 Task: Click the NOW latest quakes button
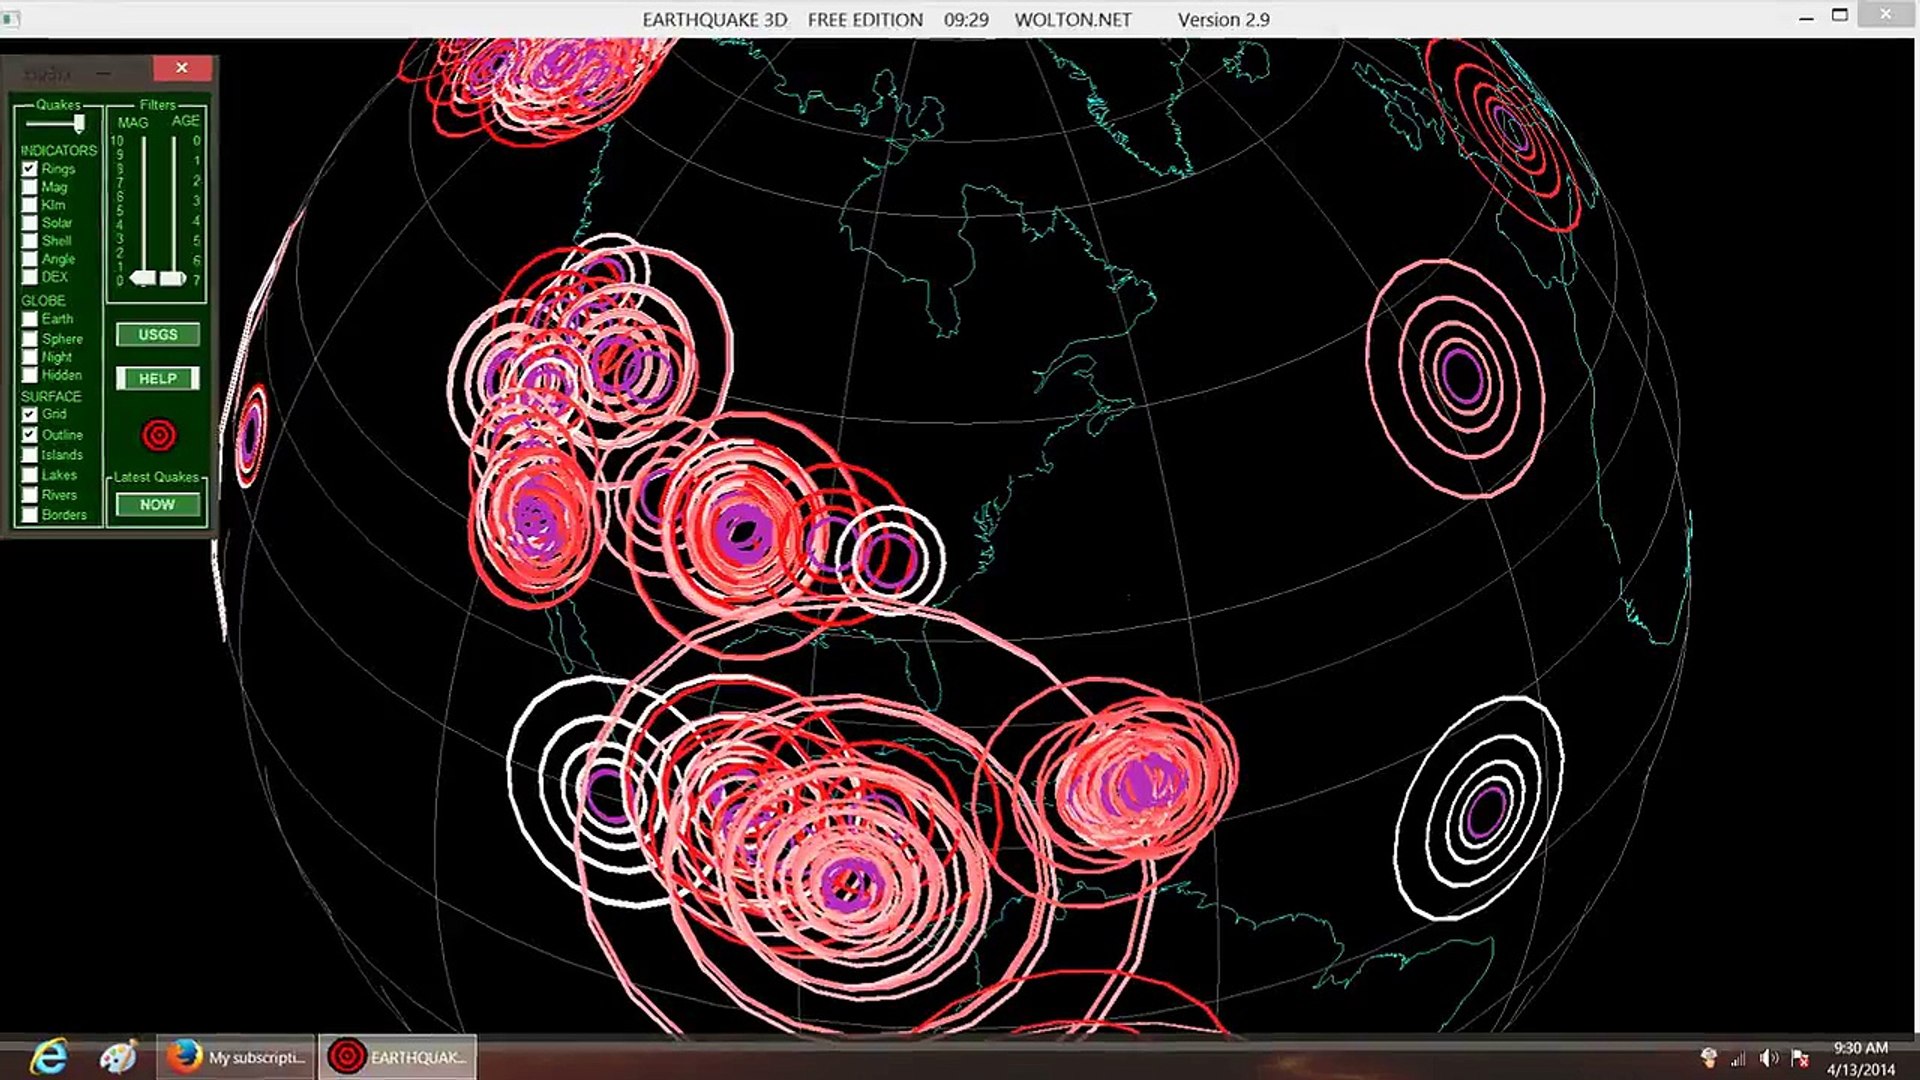tap(158, 505)
